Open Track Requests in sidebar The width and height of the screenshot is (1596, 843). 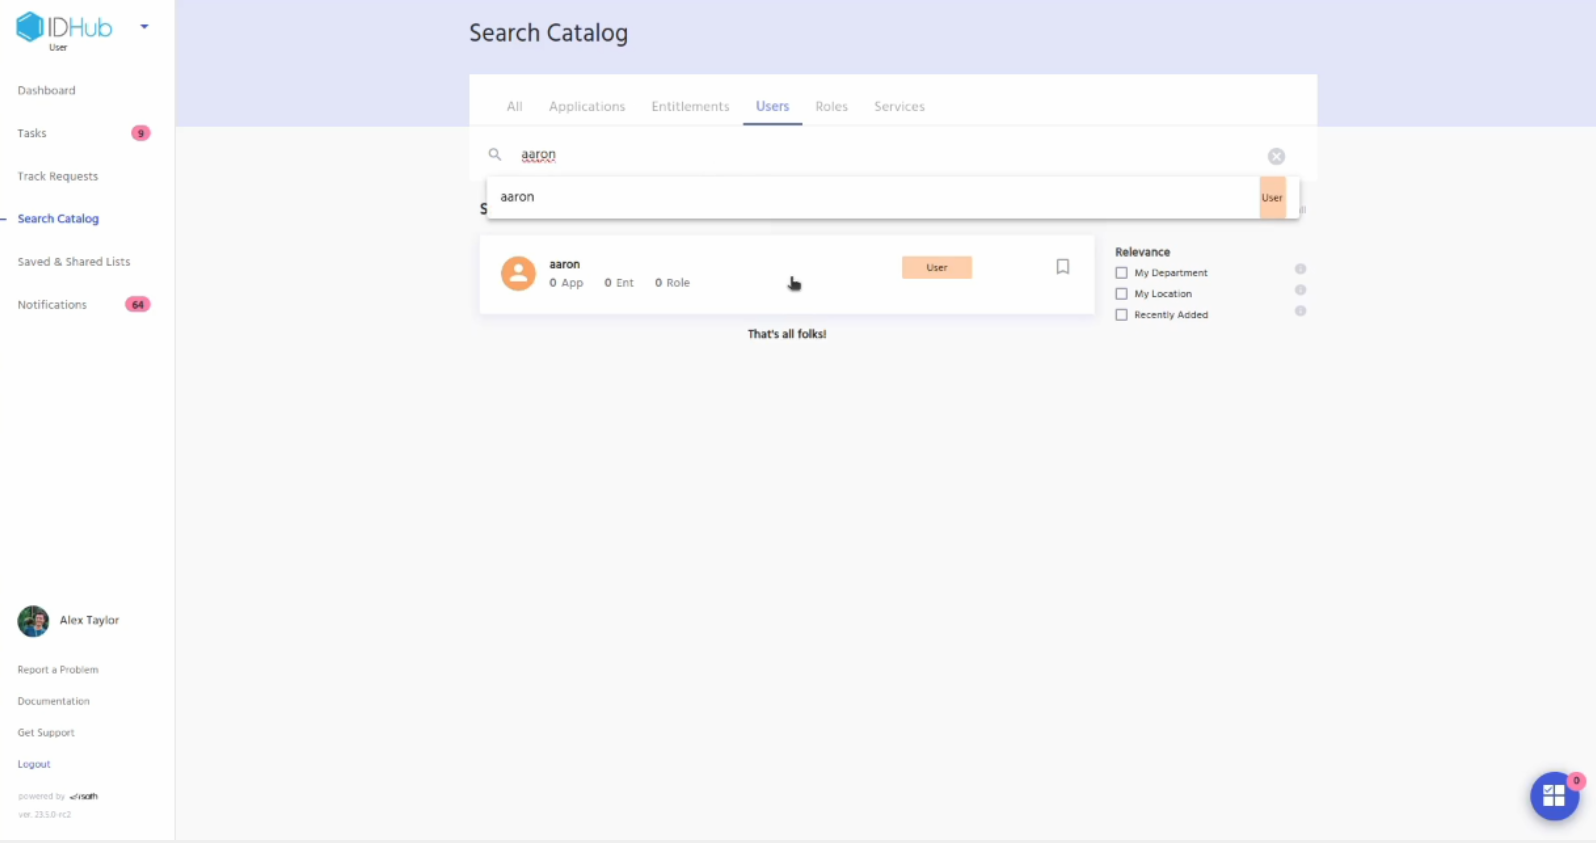[58, 176]
